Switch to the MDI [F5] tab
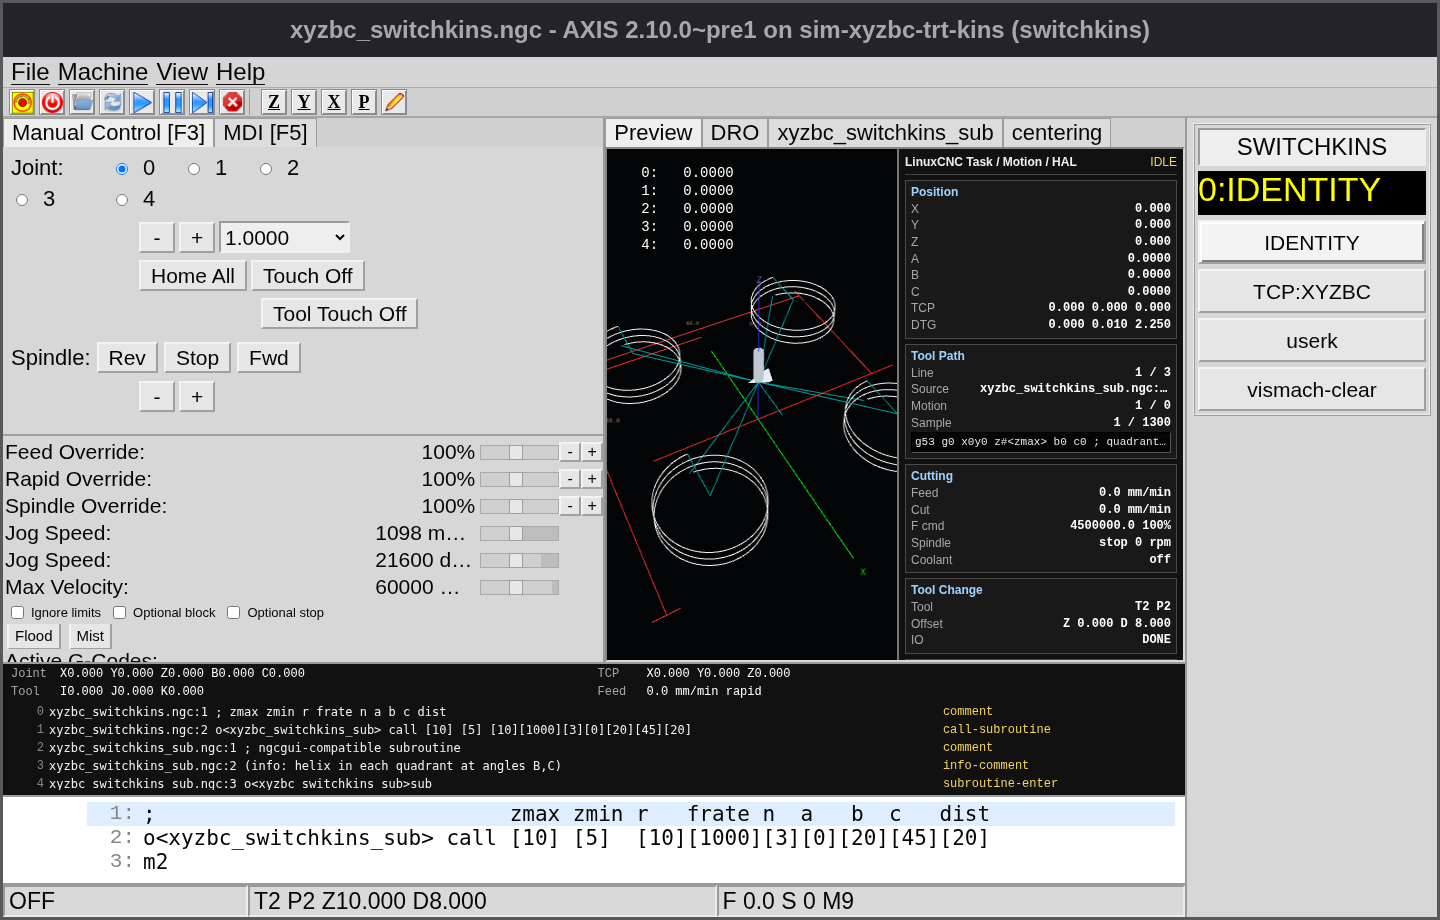The width and height of the screenshot is (1440, 920). [x=265, y=133]
